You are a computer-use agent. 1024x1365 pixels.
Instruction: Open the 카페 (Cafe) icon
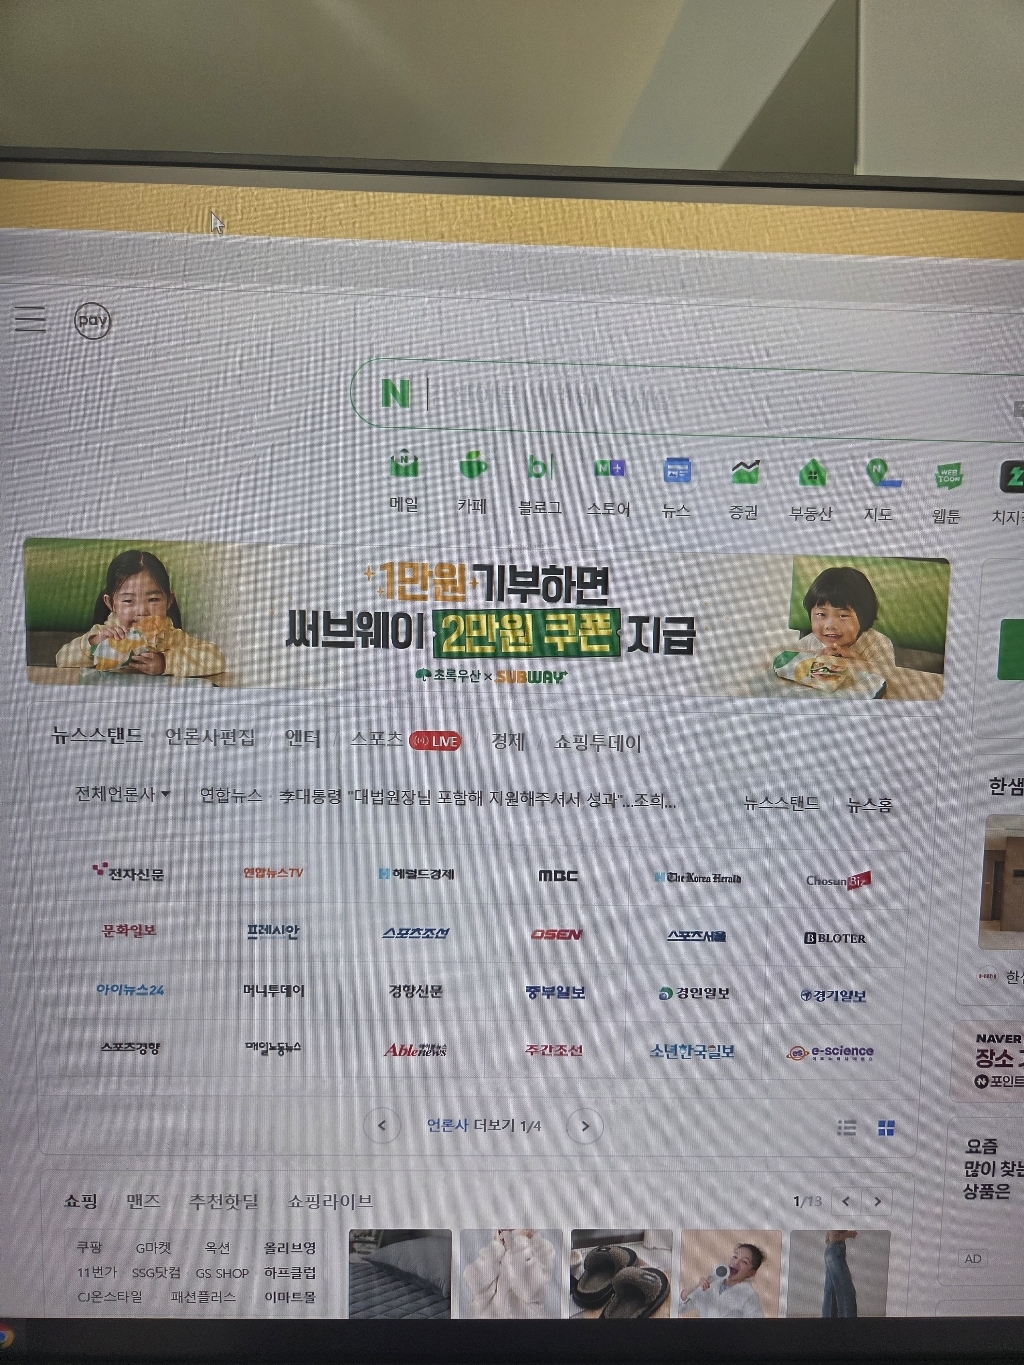(x=472, y=467)
